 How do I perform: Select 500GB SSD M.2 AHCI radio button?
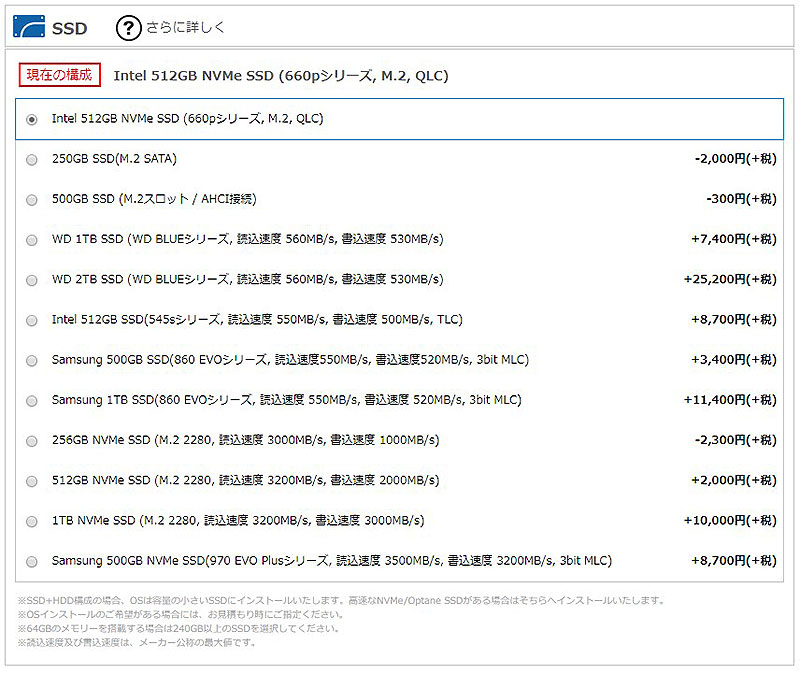pyautogui.click(x=32, y=199)
